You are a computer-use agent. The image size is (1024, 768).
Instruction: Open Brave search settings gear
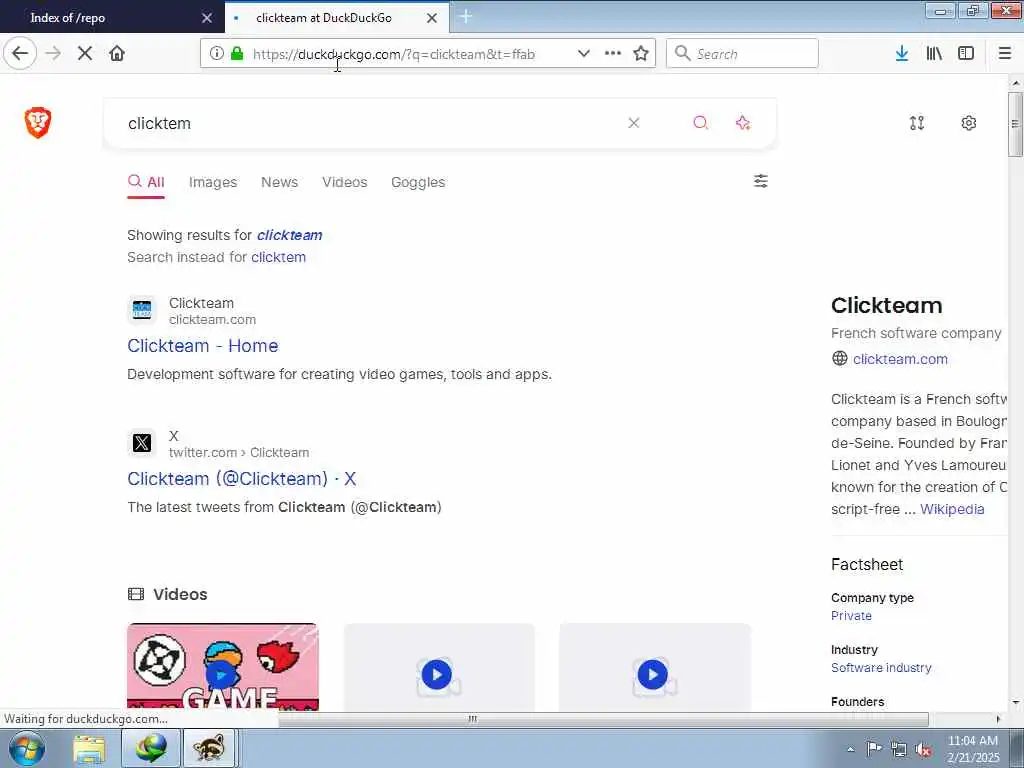click(968, 123)
